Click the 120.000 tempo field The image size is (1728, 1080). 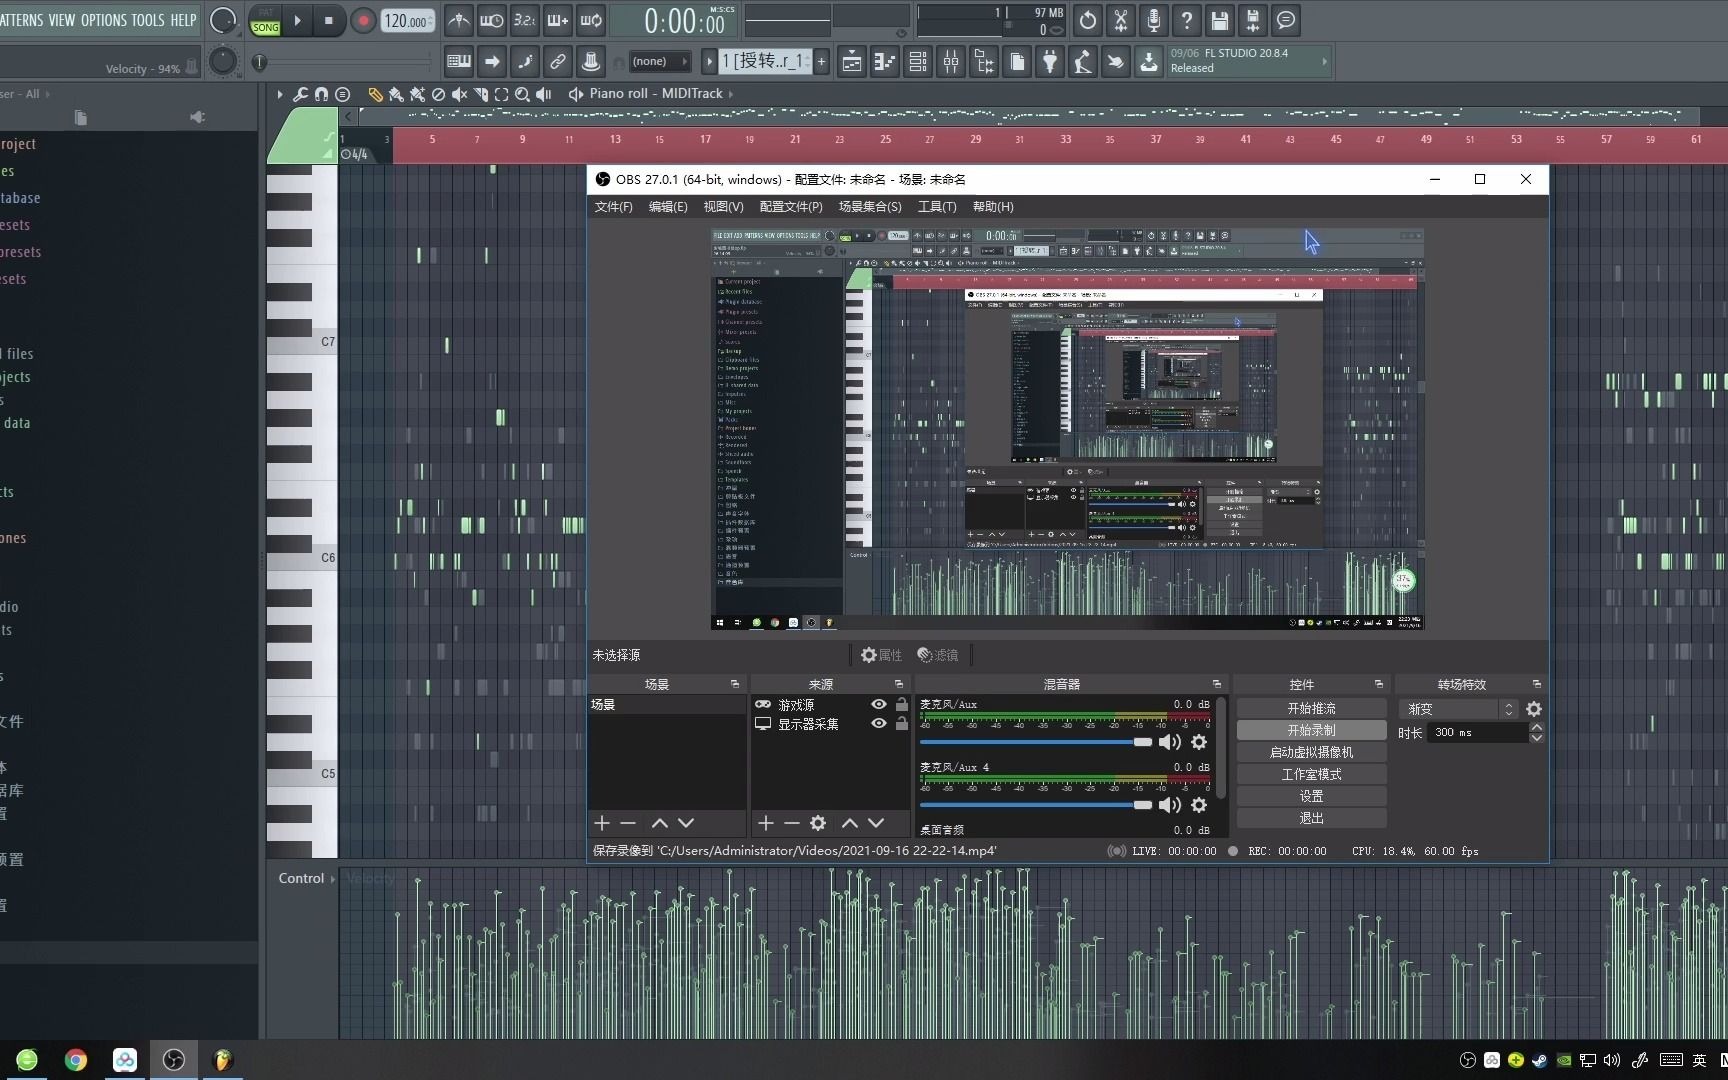[406, 21]
